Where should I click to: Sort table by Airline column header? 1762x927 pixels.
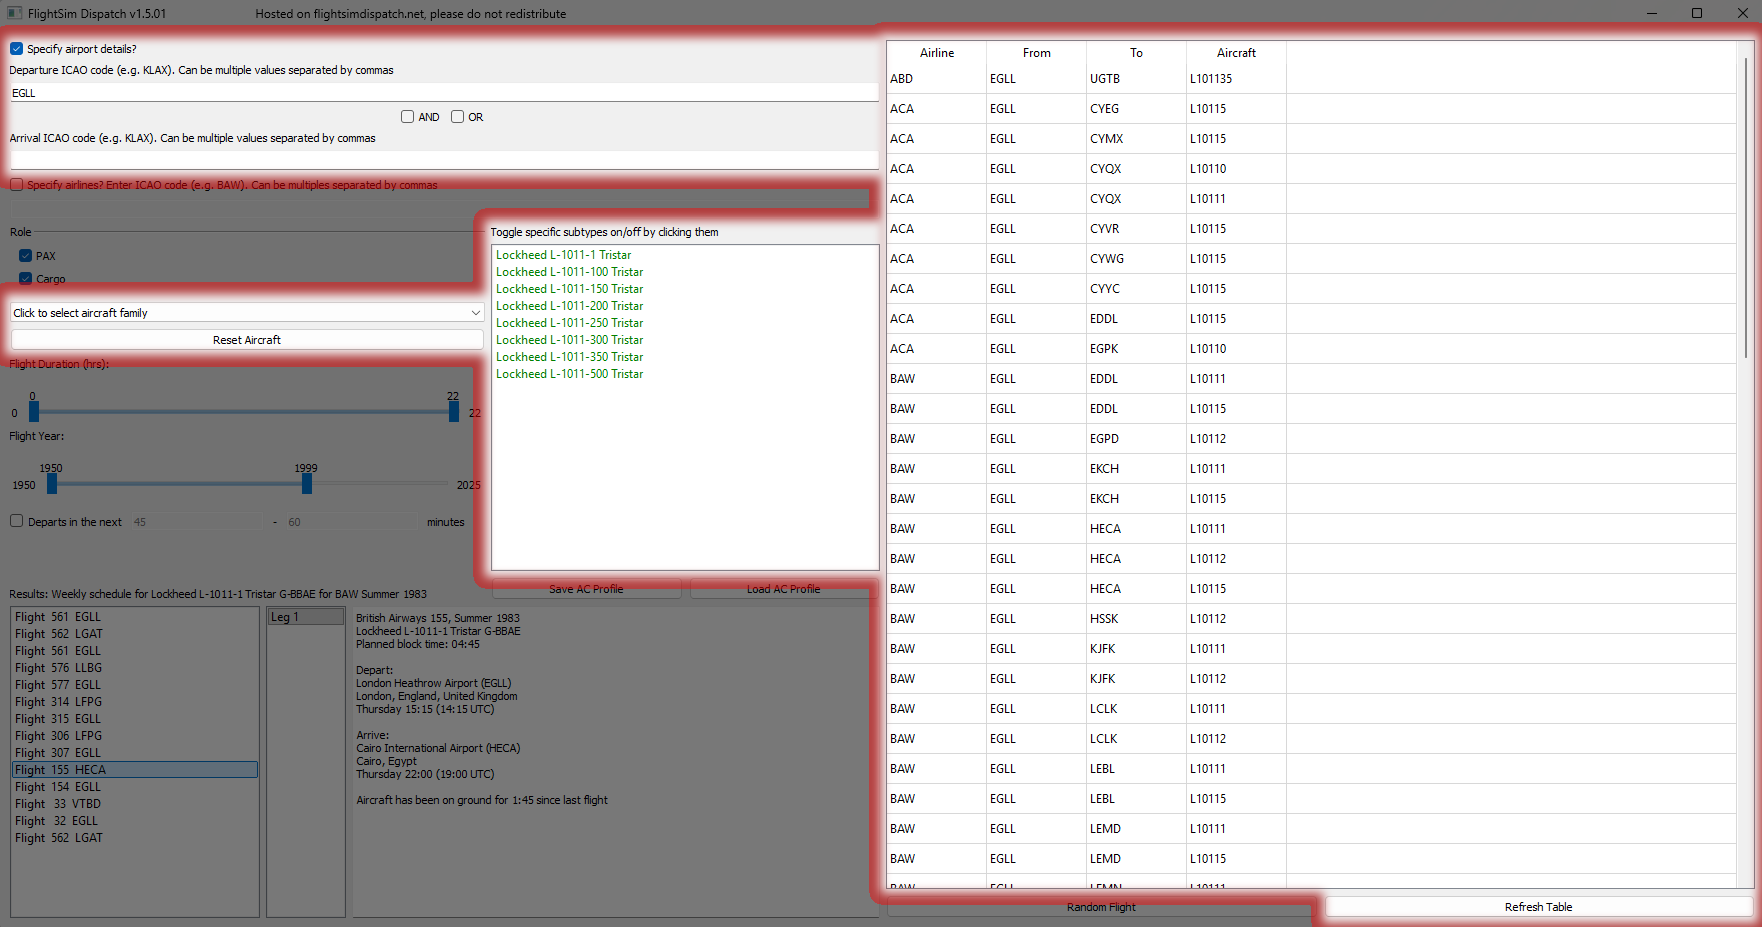tap(937, 53)
